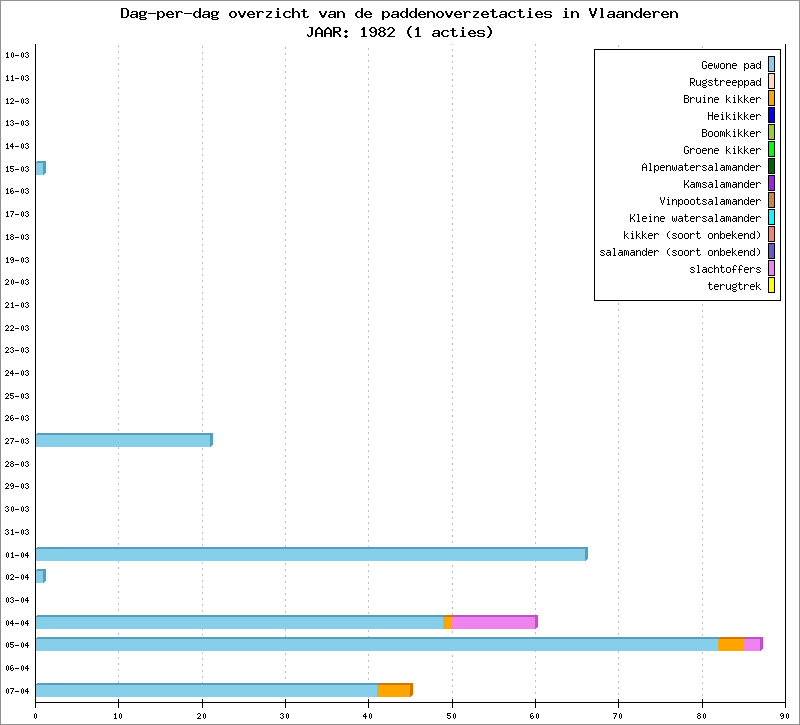Click the 10-03 date label on y-axis

17,55
